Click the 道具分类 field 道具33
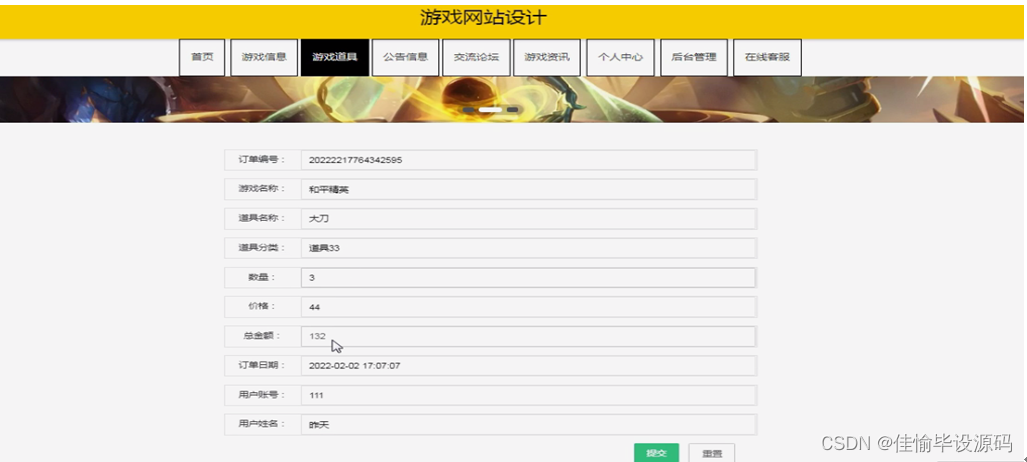The height and width of the screenshot is (462, 1027). pyautogui.click(x=529, y=248)
